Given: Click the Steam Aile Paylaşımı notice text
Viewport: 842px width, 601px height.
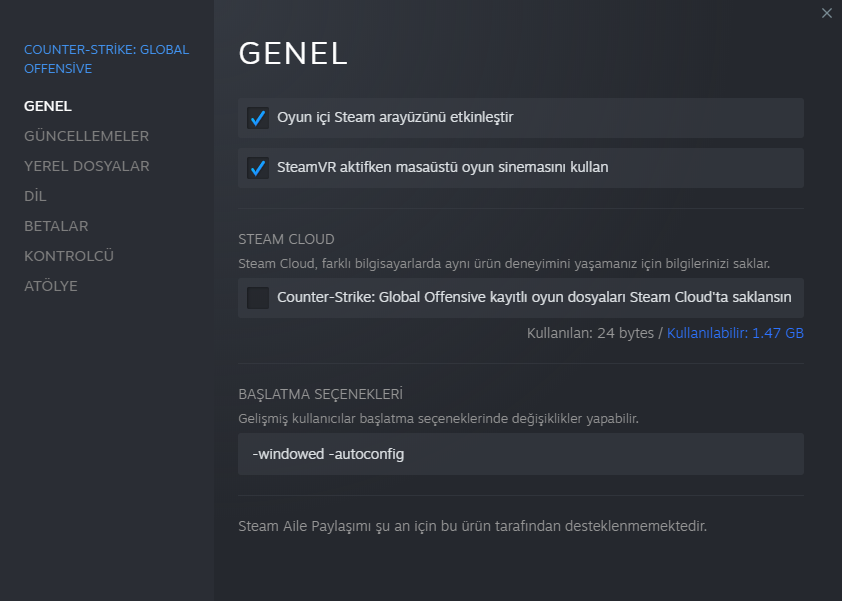Looking at the screenshot, I should pyautogui.click(x=472, y=526).
